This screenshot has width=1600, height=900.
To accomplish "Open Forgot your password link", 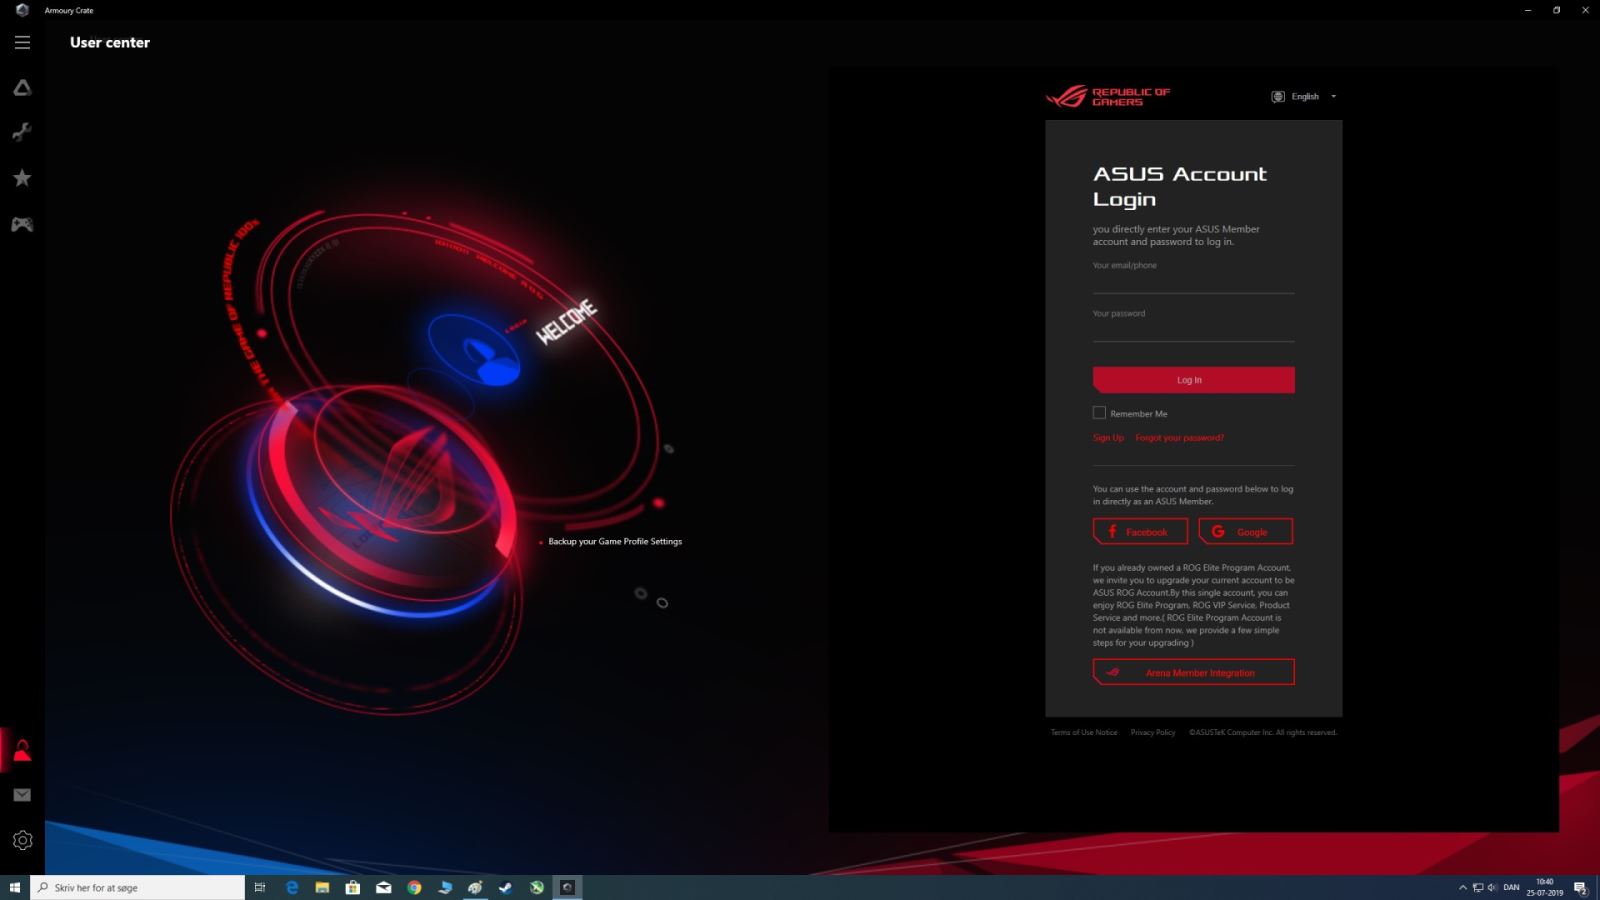I will pos(1179,438).
